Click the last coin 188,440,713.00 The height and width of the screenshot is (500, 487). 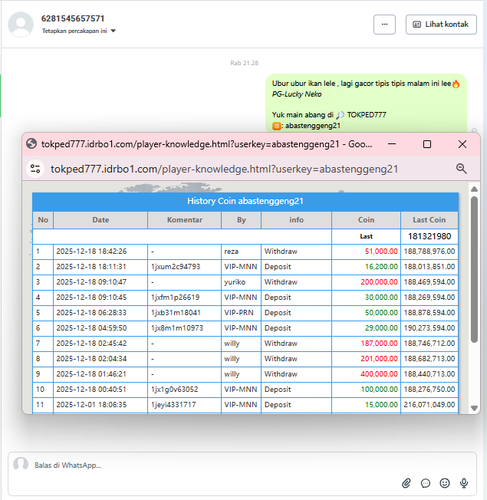tap(429, 374)
